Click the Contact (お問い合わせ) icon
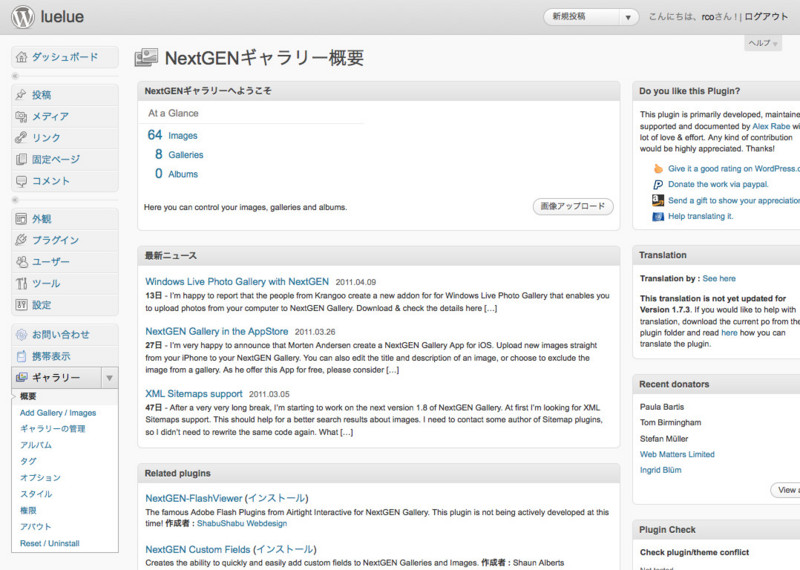800x570 pixels. (x=21, y=335)
